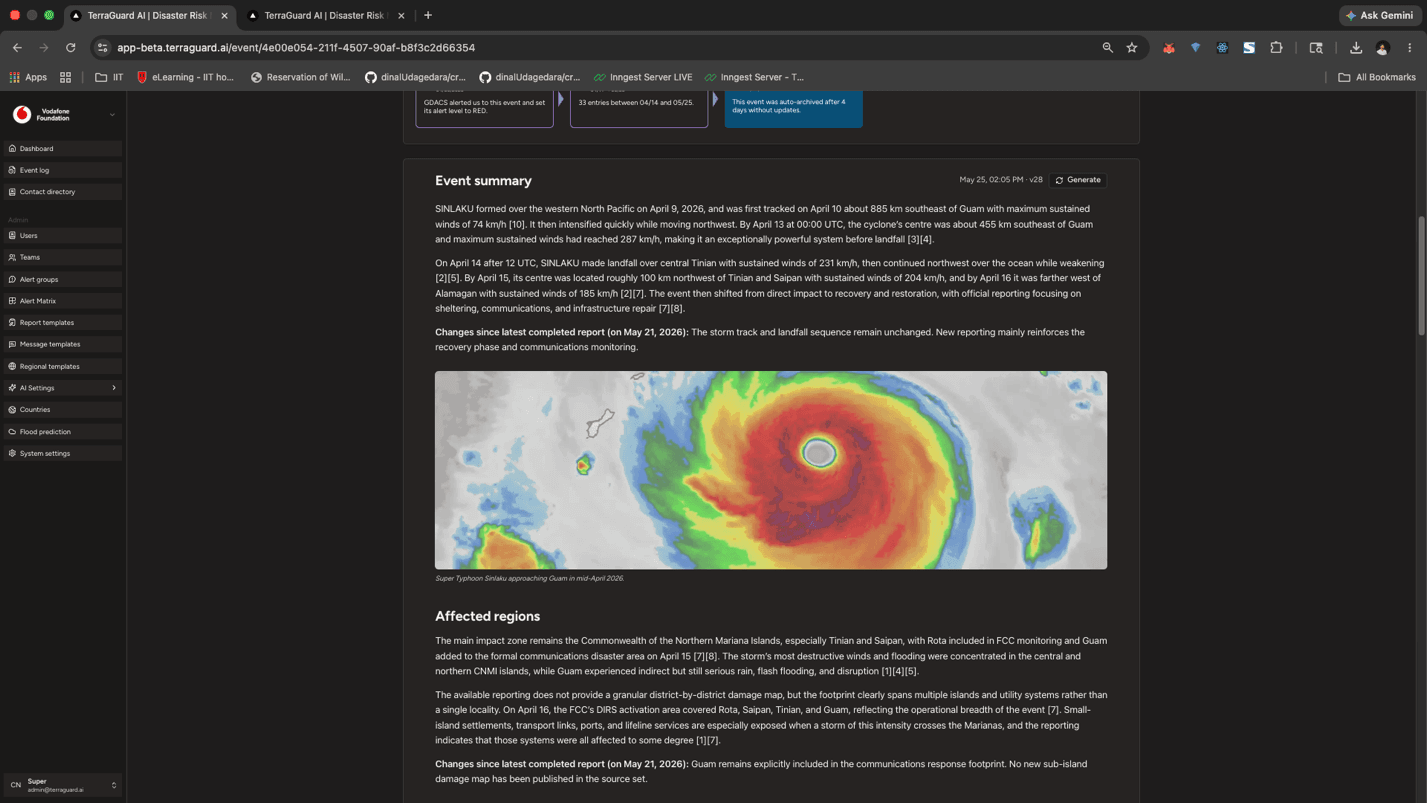
Task: Click the System settings gear icon
Action: (x=12, y=453)
